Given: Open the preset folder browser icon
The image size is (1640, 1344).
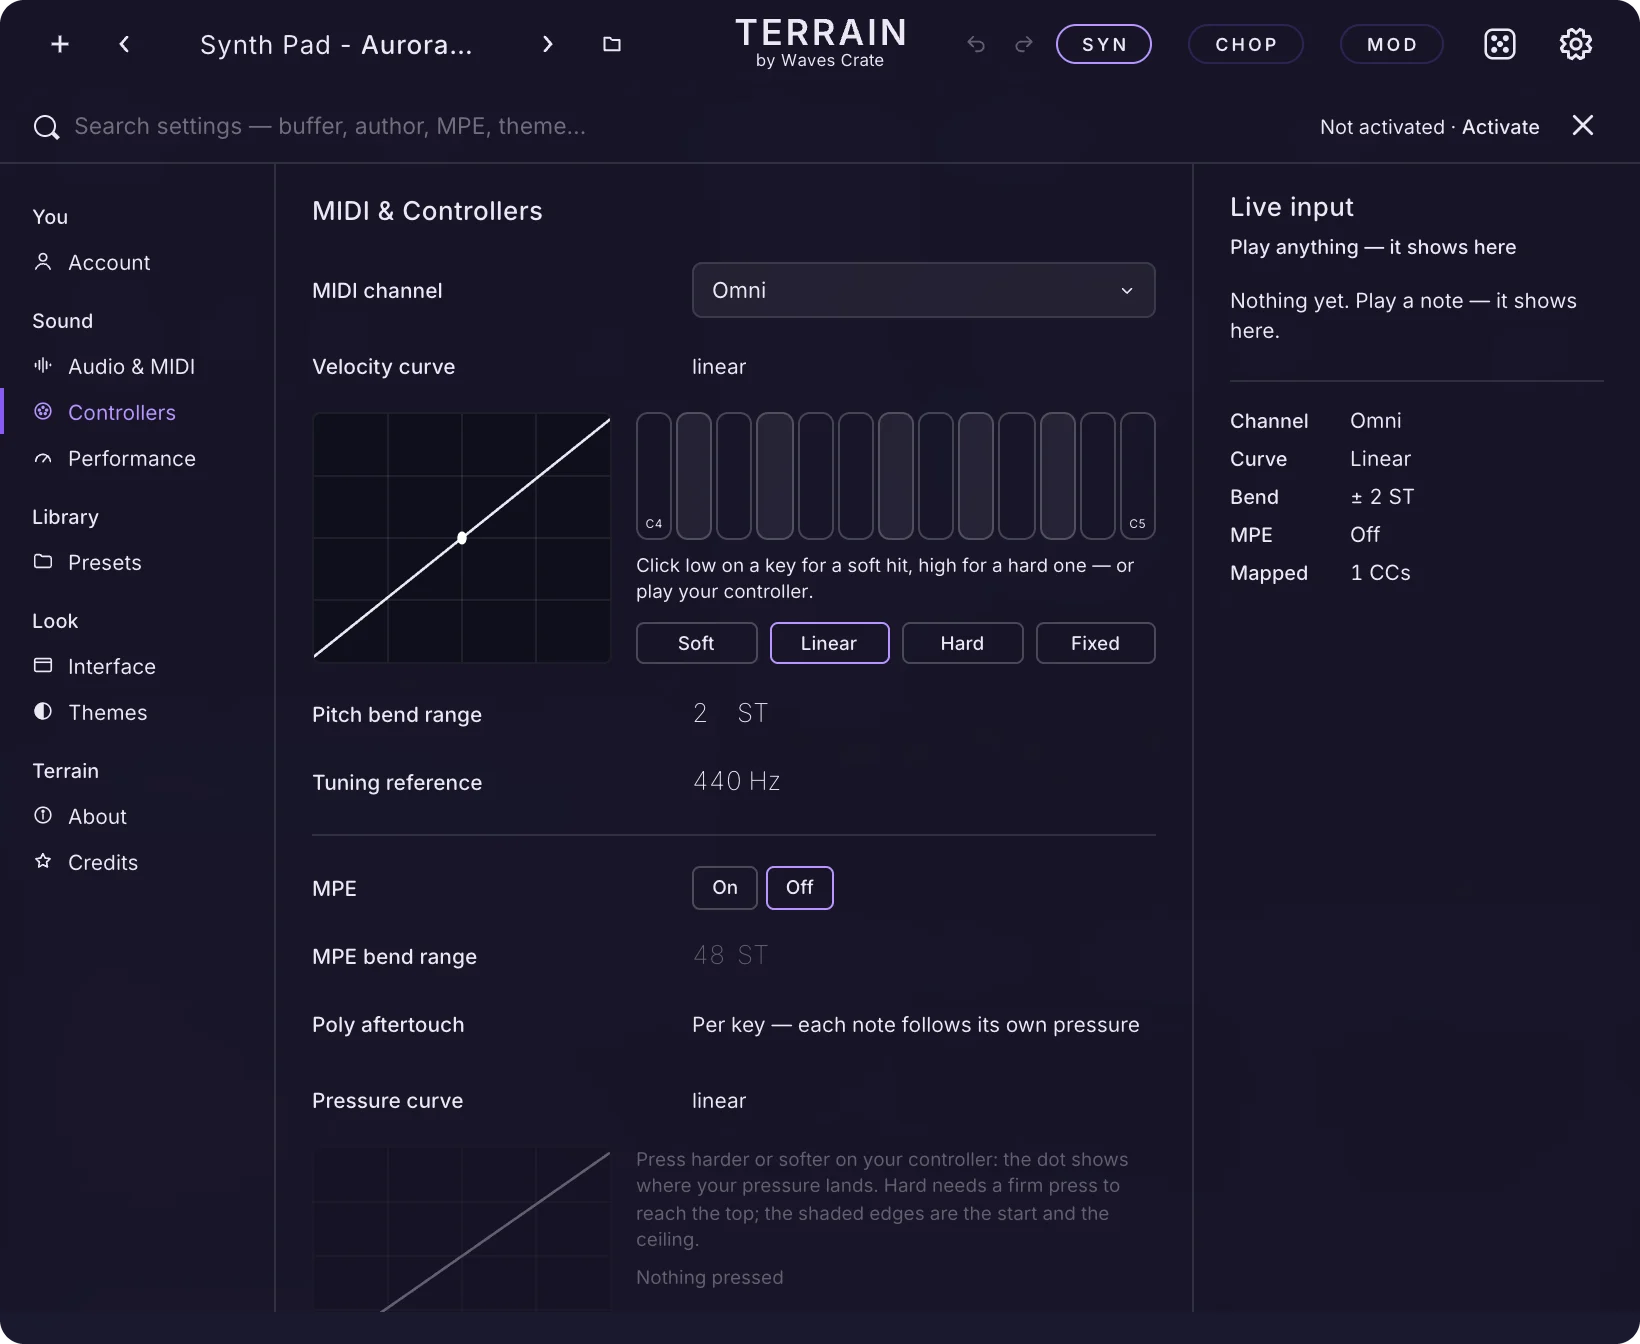Looking at the screenshot, I should (x=612, y=44).
